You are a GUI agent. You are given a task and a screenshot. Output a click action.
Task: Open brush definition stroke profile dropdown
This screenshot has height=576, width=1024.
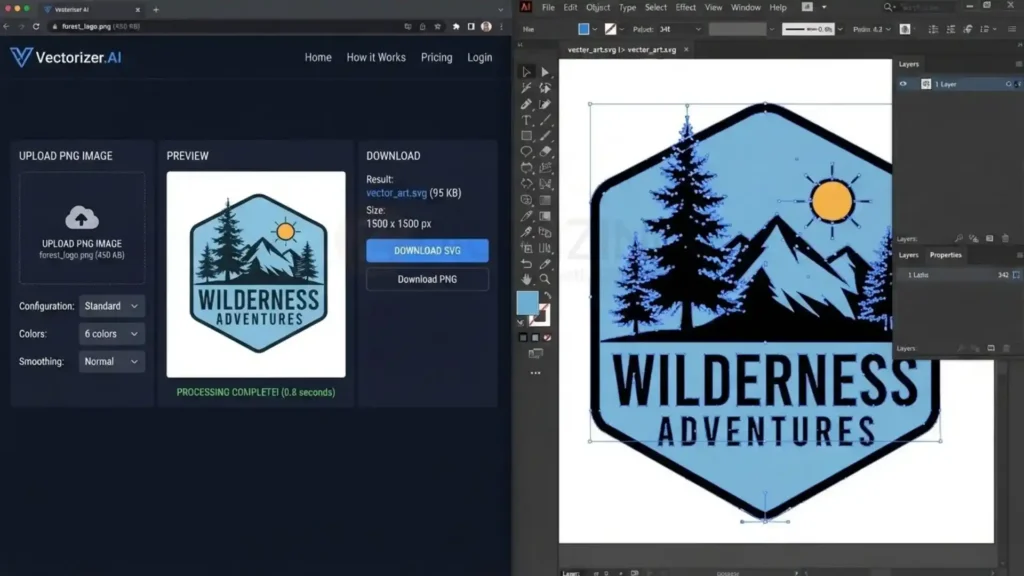coord(840,29)
